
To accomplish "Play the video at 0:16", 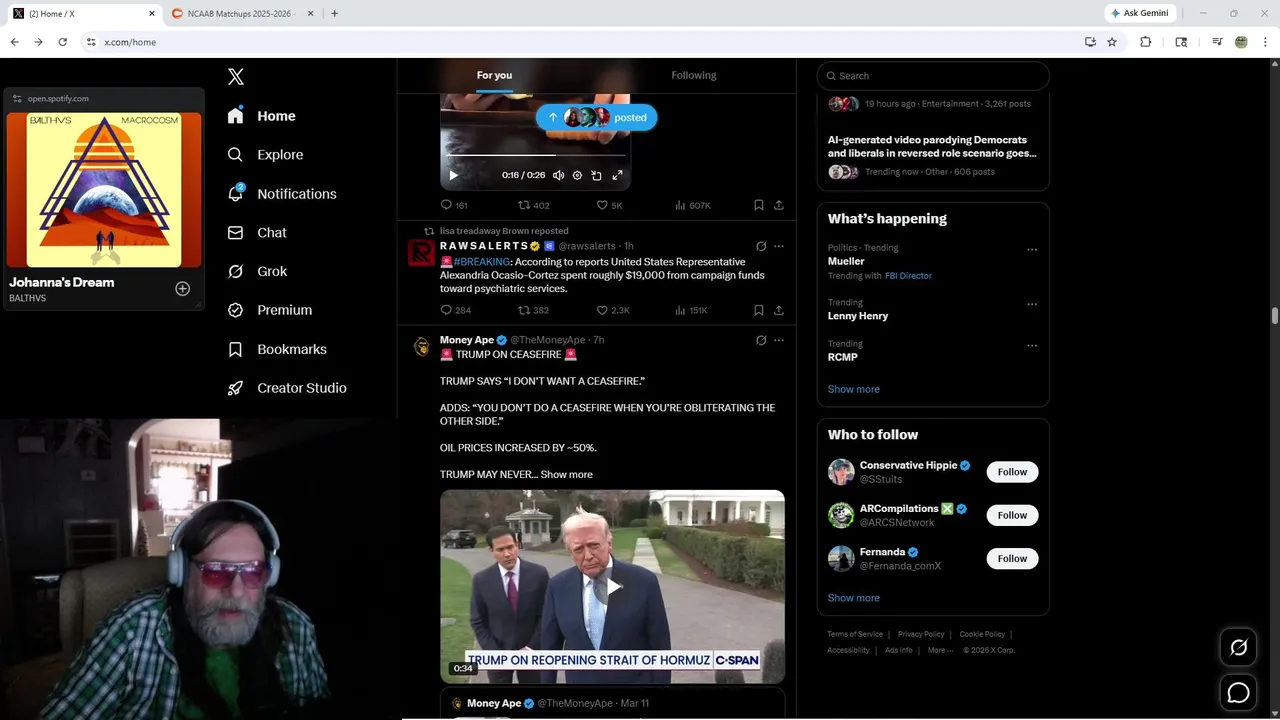I will coord(453,175).
